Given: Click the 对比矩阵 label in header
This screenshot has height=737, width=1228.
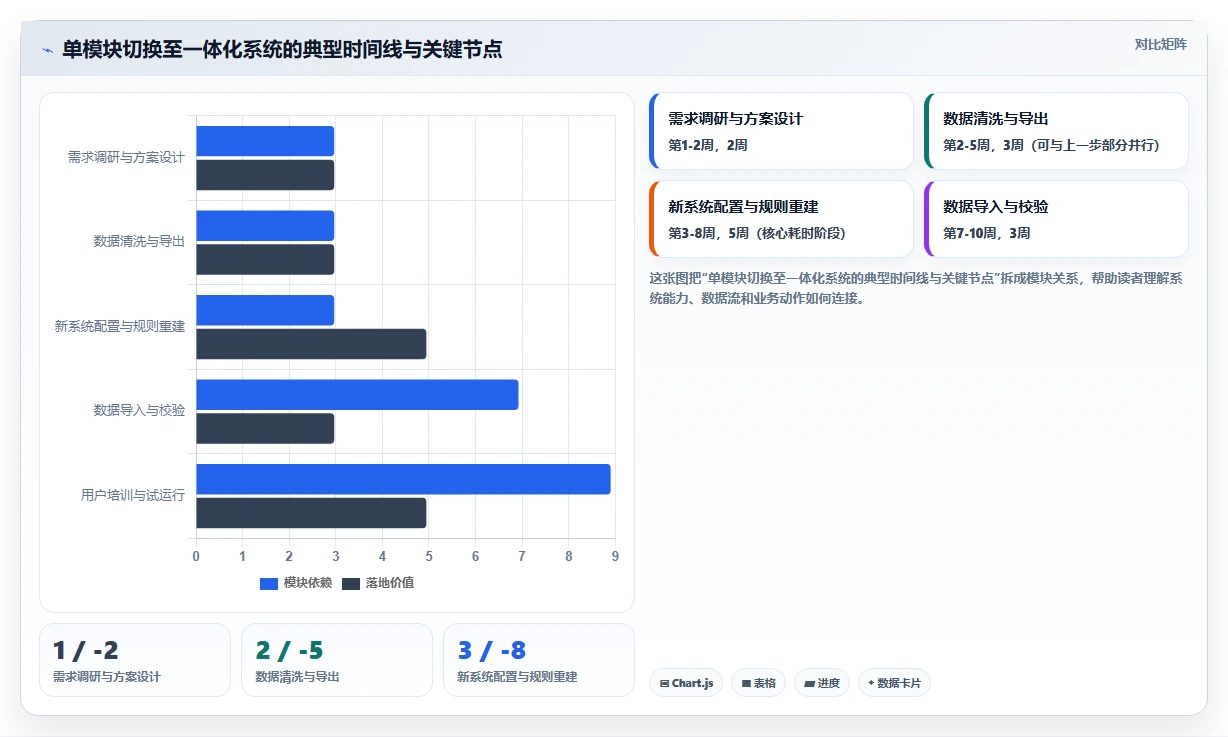Looking at the screenshot, I should pos(1160,44).
